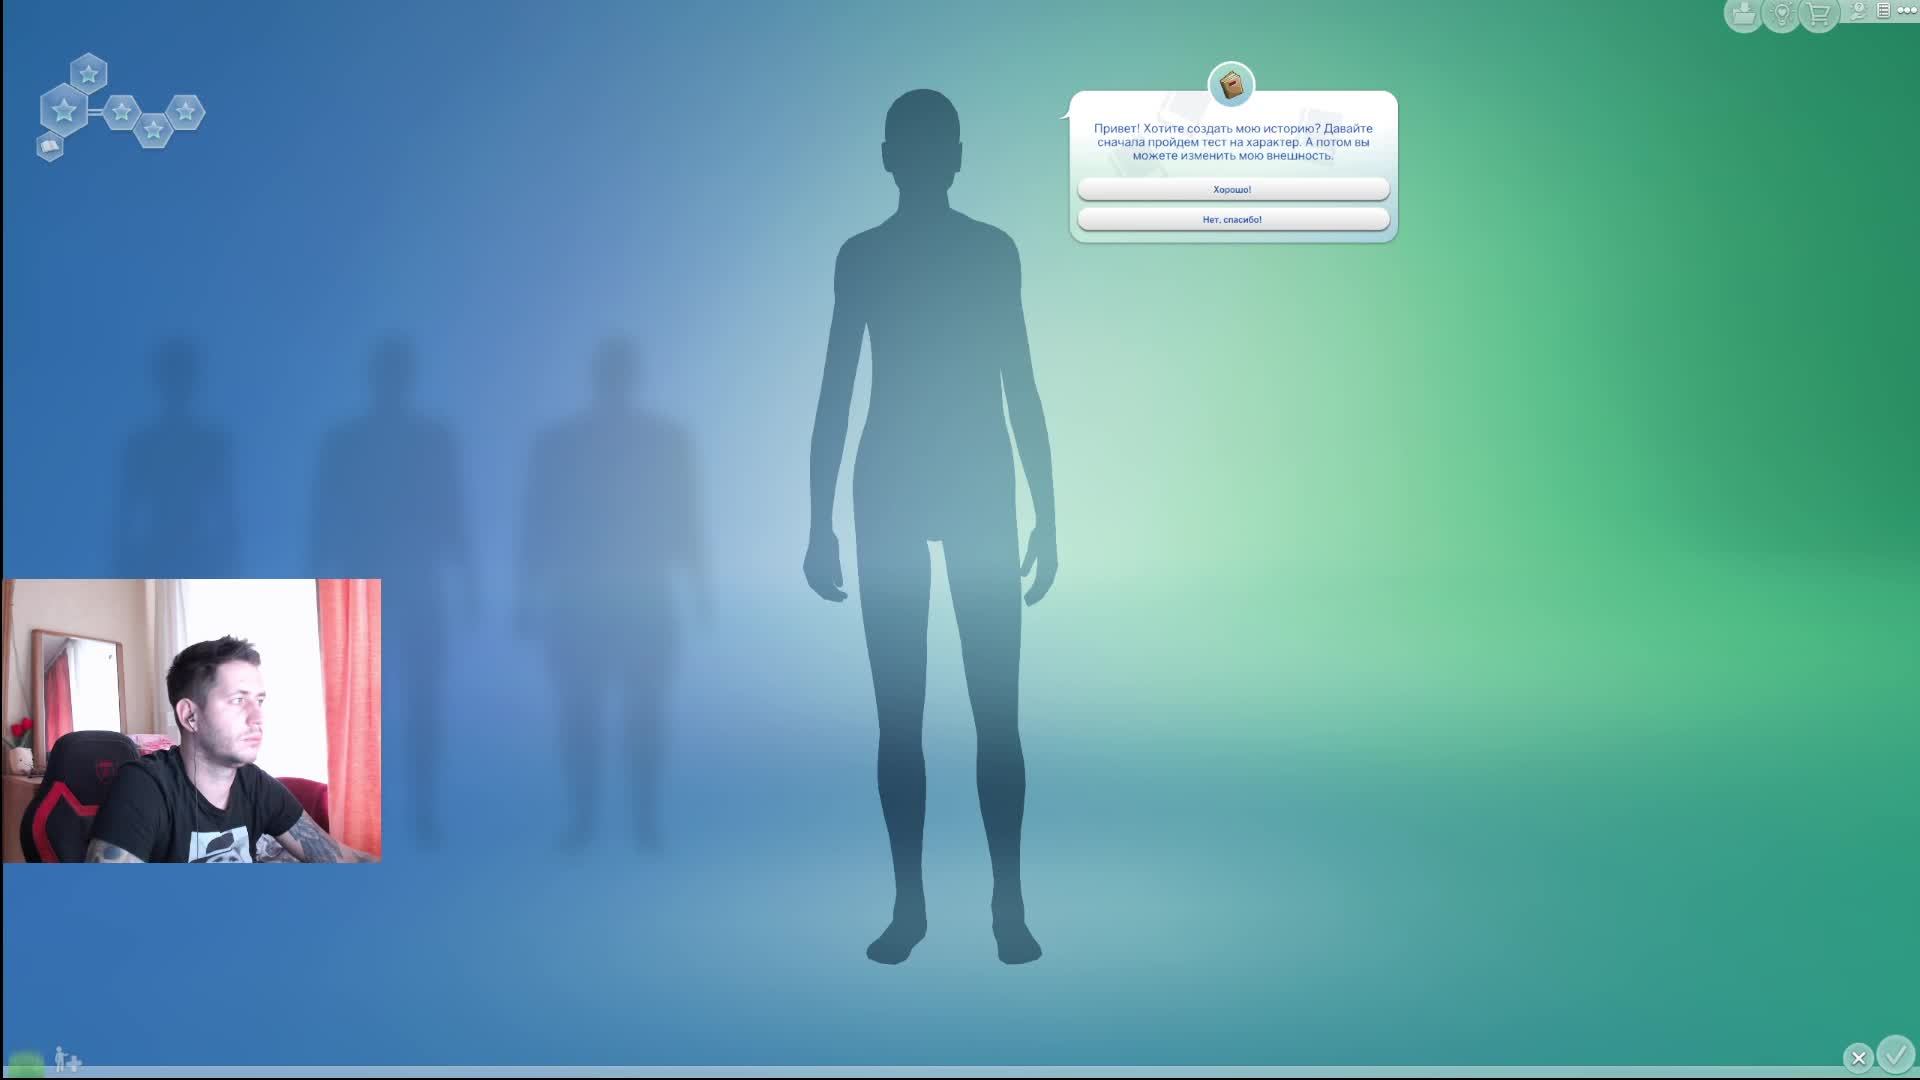The width and height of the screenshot is (1920, 1080).
Task: Click the story book icon above dialog
Action: pos(1231,85)
